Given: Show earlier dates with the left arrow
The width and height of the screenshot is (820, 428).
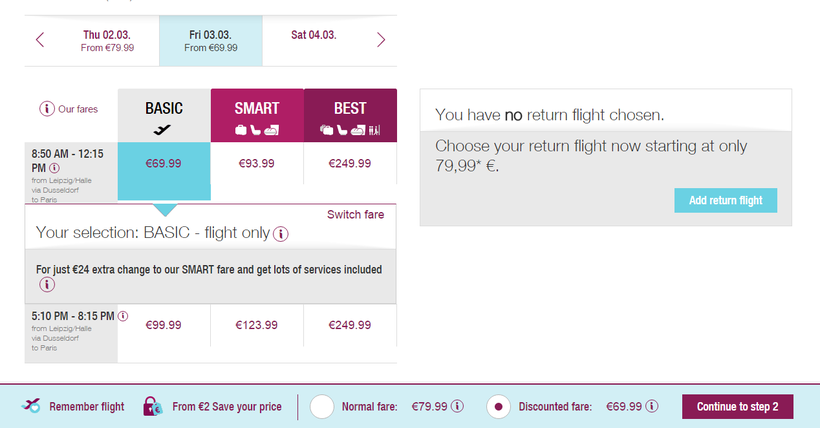Looking at the screenshot, I should (40, 40).
